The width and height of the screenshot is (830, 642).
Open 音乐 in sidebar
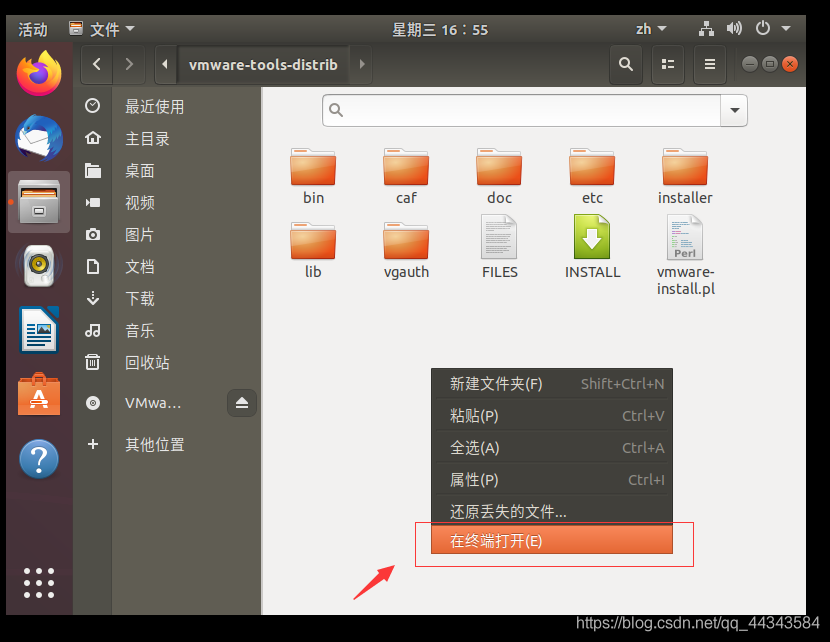(x=167, y=331)
